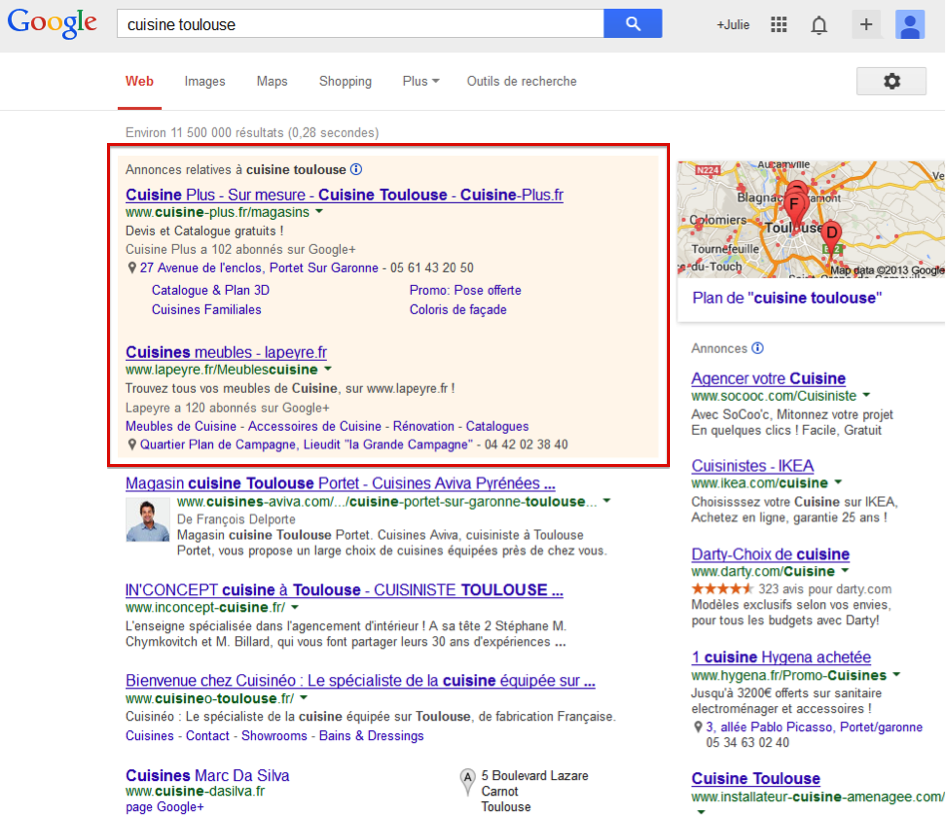The width and height of the screenshot is (946, 818).
Task: Click the Google logo
Action: 52,24
